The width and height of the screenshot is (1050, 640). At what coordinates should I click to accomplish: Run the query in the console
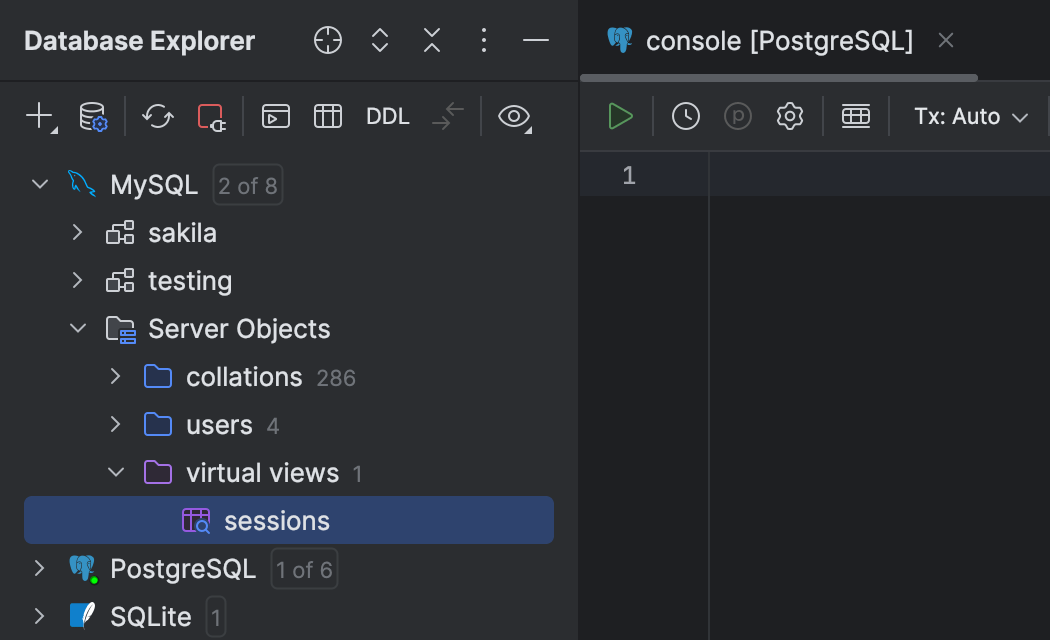(x=620, y=115)
